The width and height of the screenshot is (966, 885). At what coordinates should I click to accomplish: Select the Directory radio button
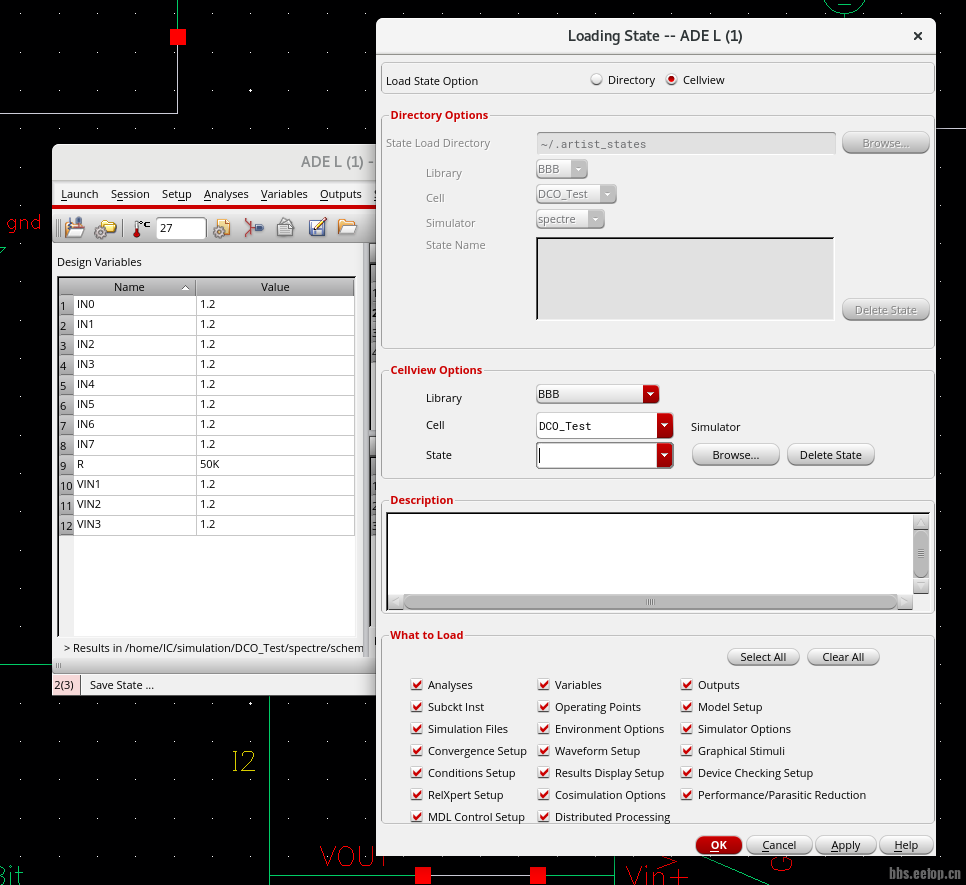pyautogui.click(x=597, y=80)
